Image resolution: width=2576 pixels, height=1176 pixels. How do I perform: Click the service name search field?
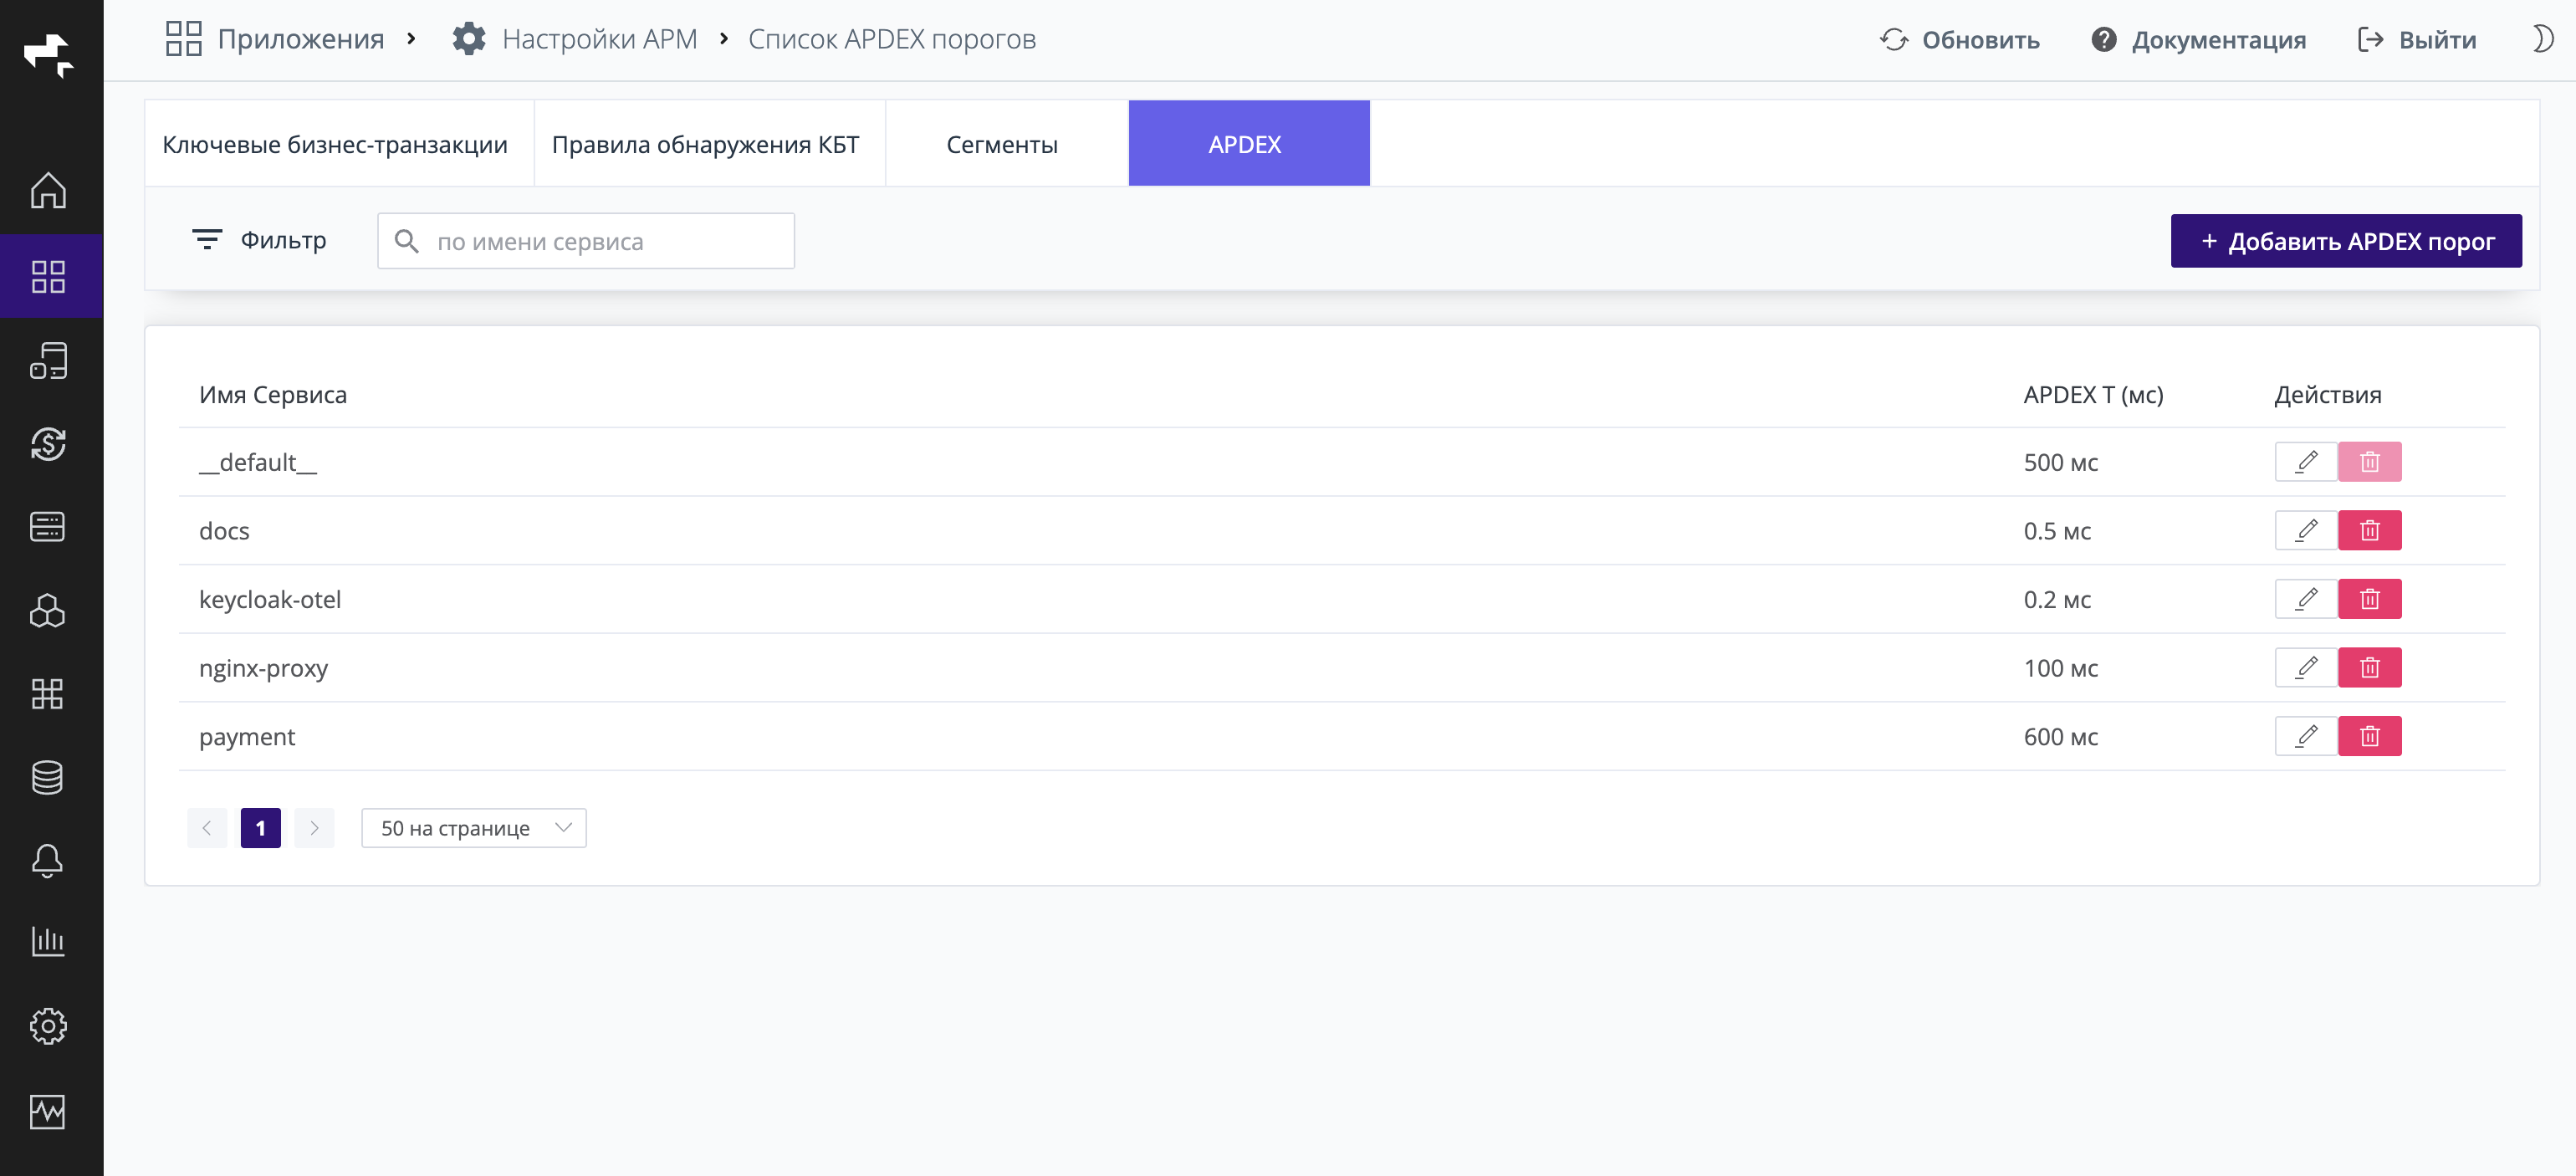(x=585, y=240)
